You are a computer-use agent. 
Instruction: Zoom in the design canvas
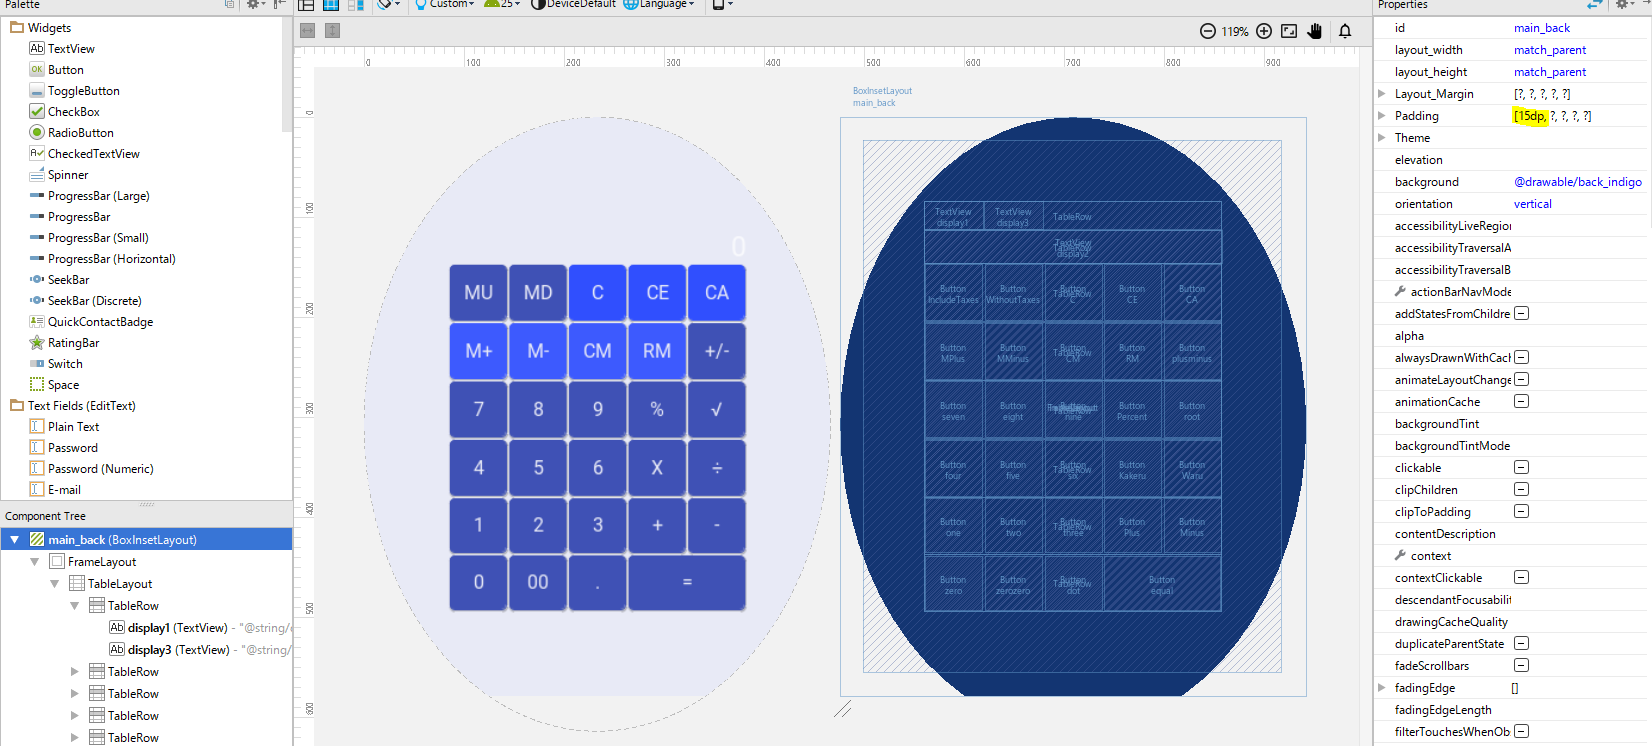point(1264,31)
